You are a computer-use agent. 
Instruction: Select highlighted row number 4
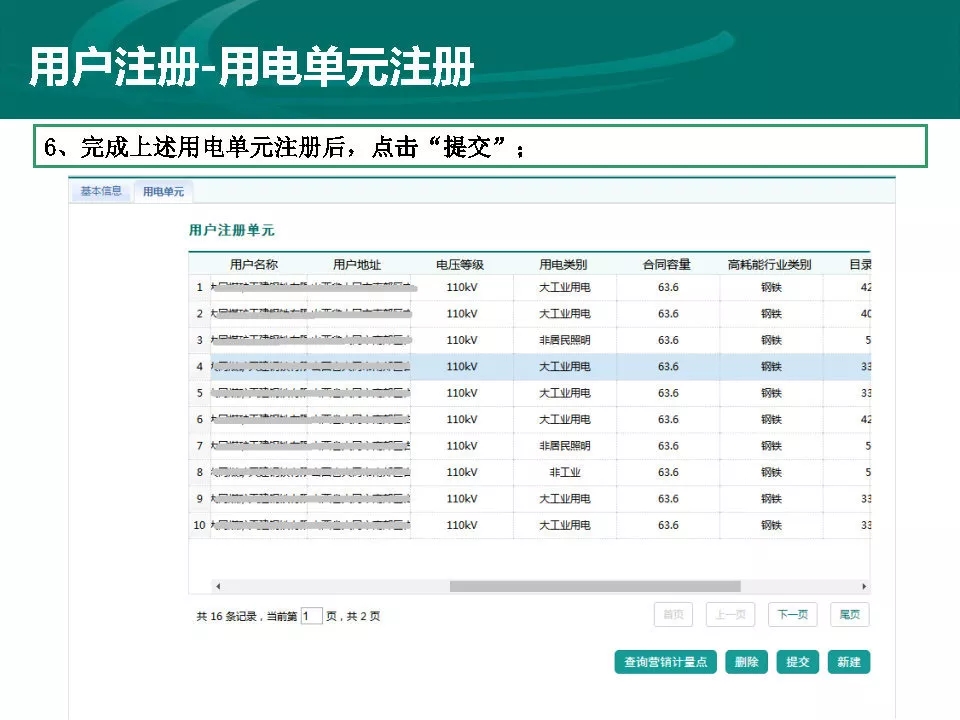coord(199,367)
